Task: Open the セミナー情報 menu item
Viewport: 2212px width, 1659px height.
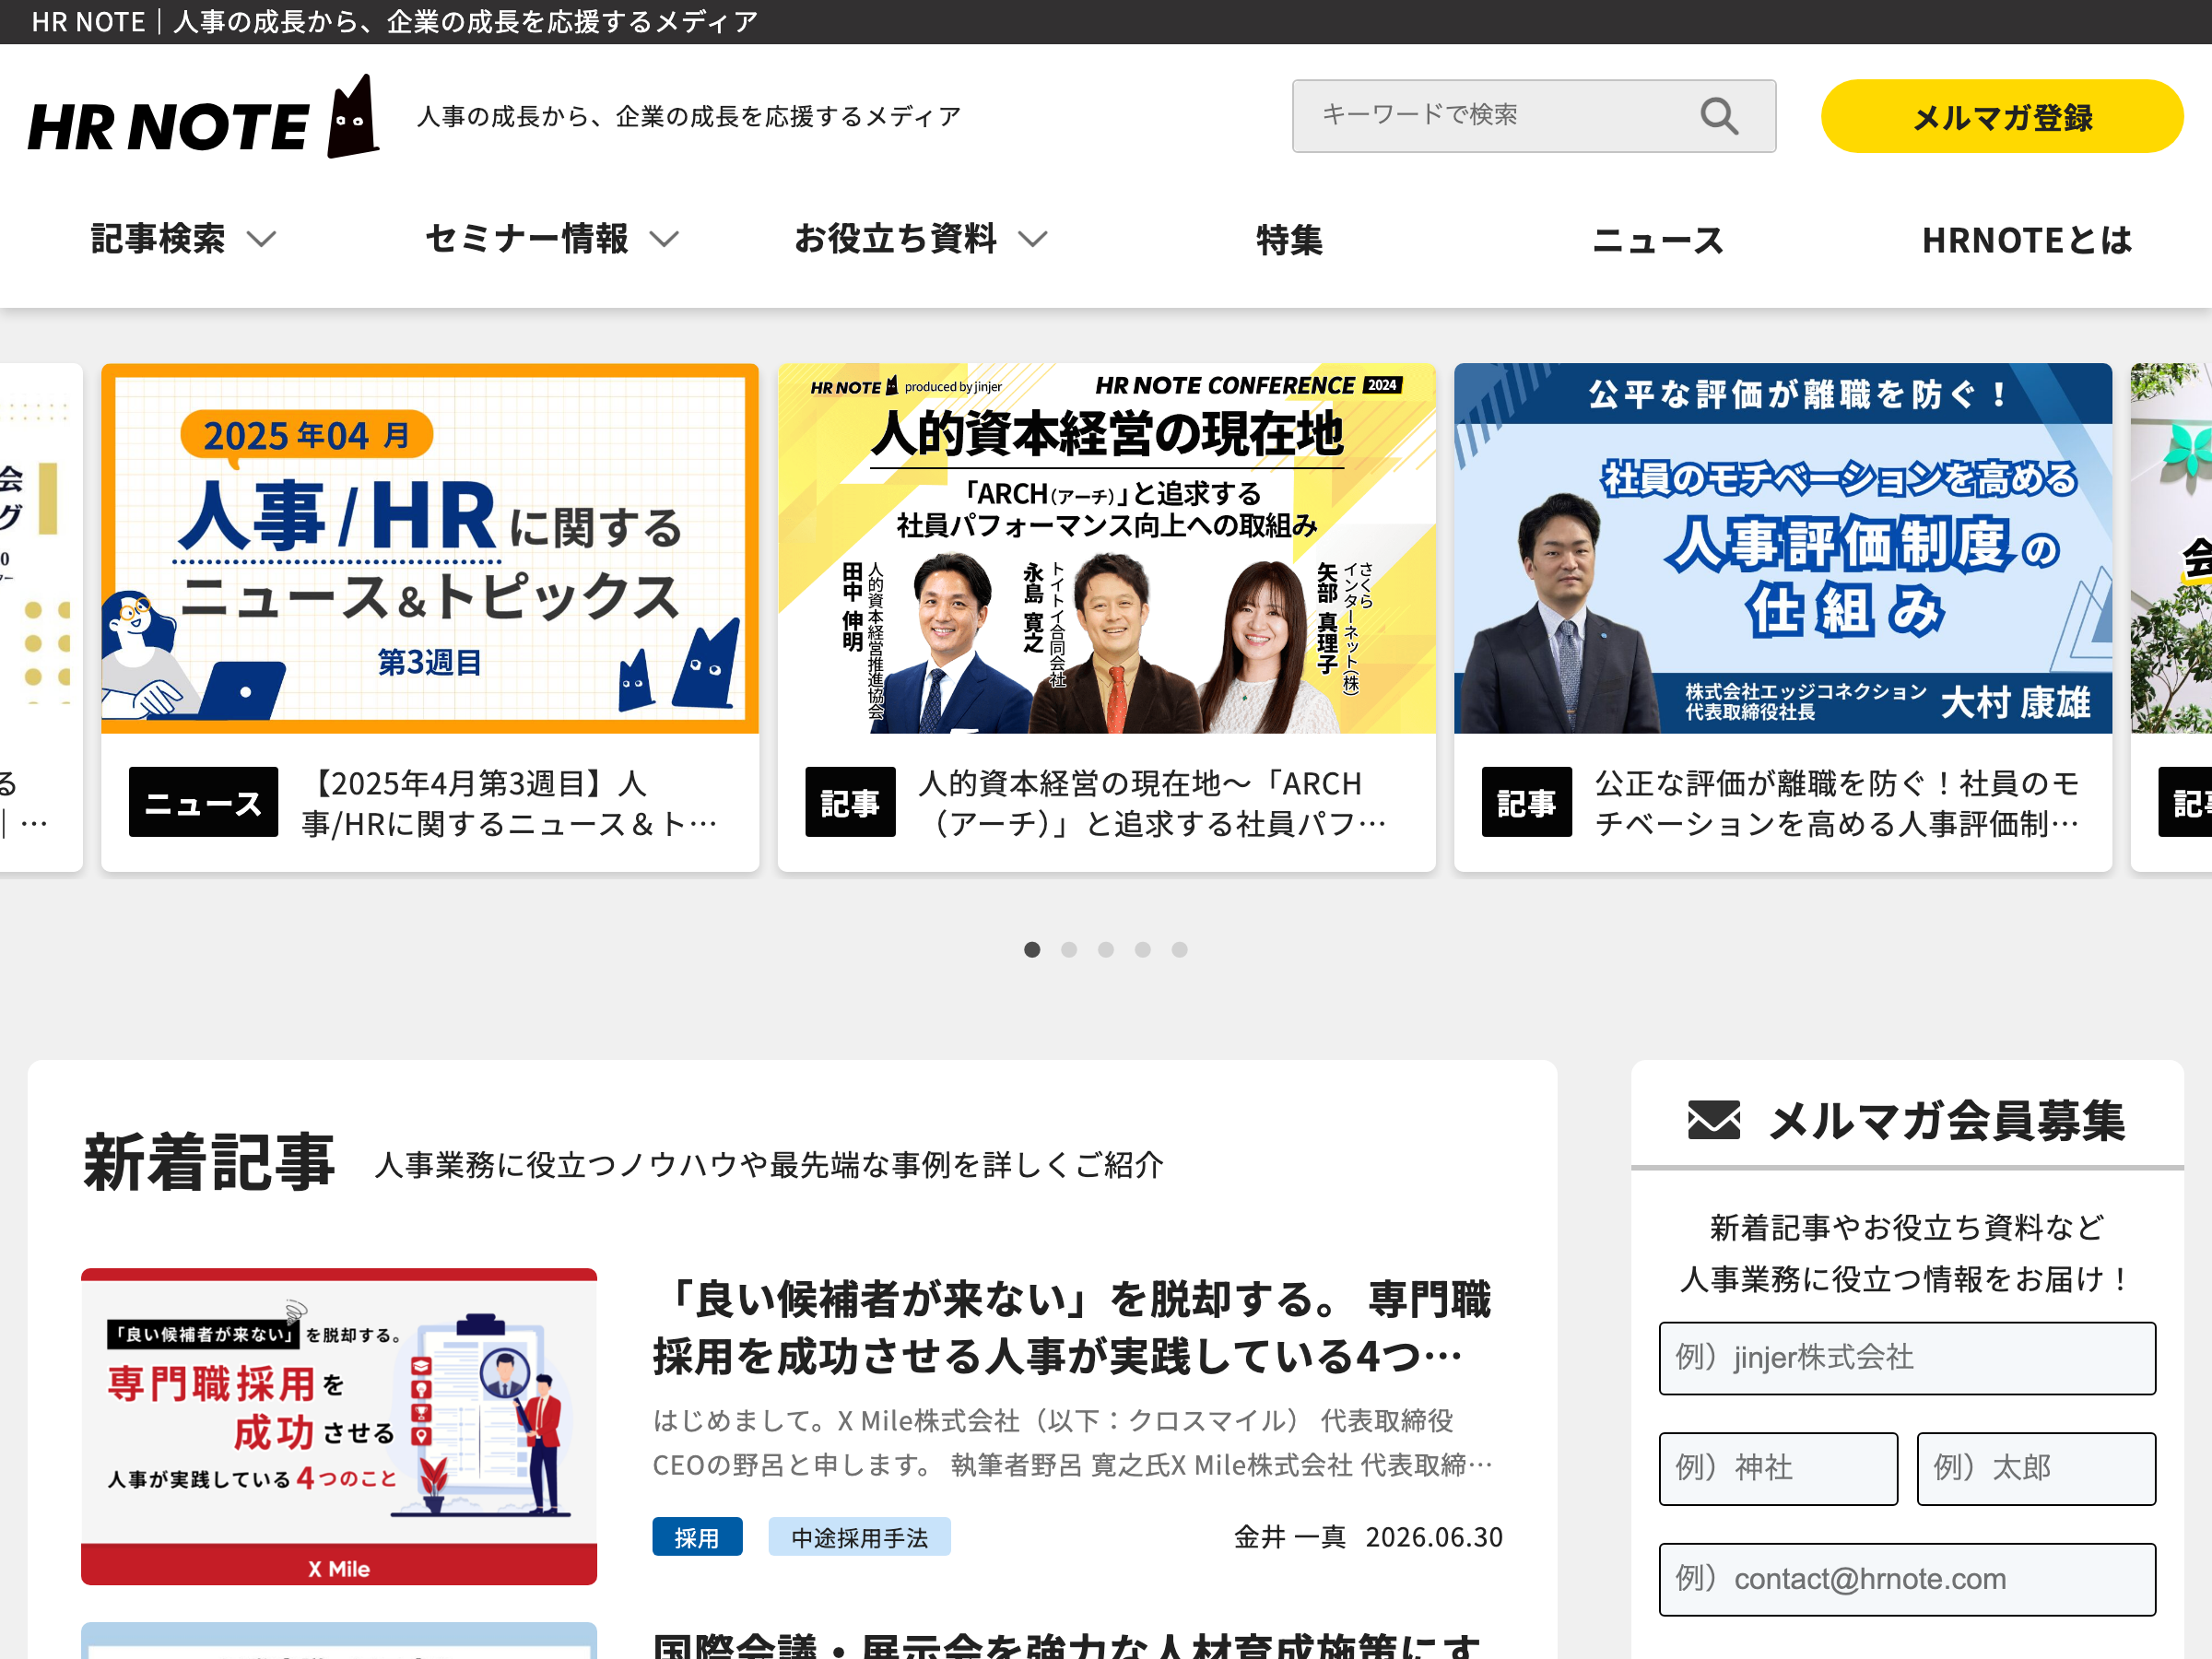Action: tap(527, 239)
